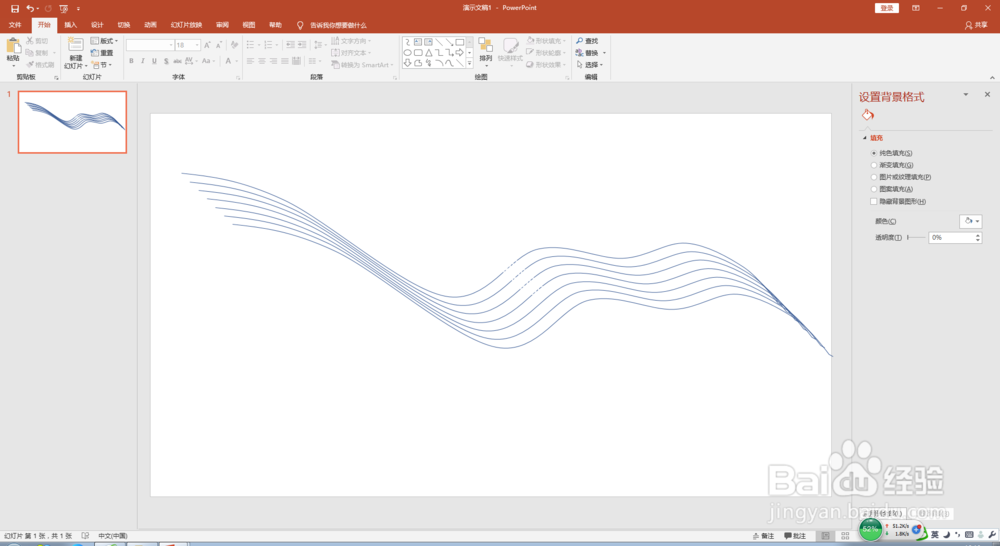1000x546 pixels.
Task: Switch to the Slide Show (幻灯片放映) tab
Action: tap(186, 25)
